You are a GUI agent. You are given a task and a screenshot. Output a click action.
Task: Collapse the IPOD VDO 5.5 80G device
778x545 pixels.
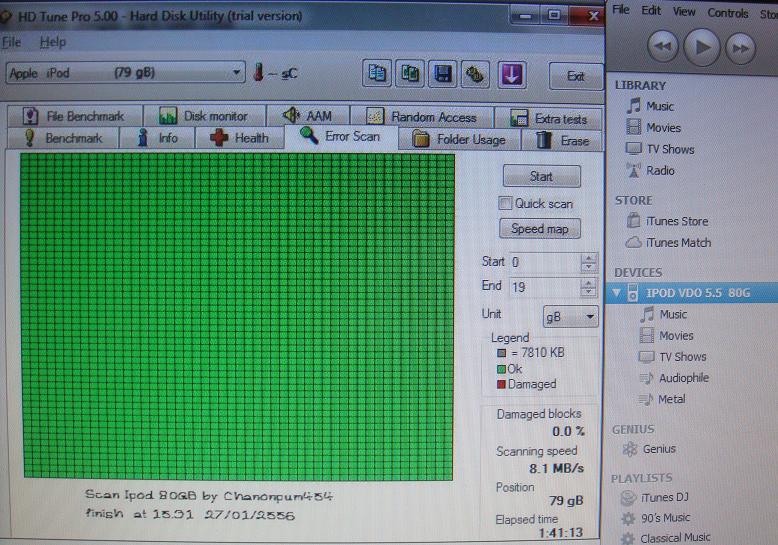(x=616, y=292)
